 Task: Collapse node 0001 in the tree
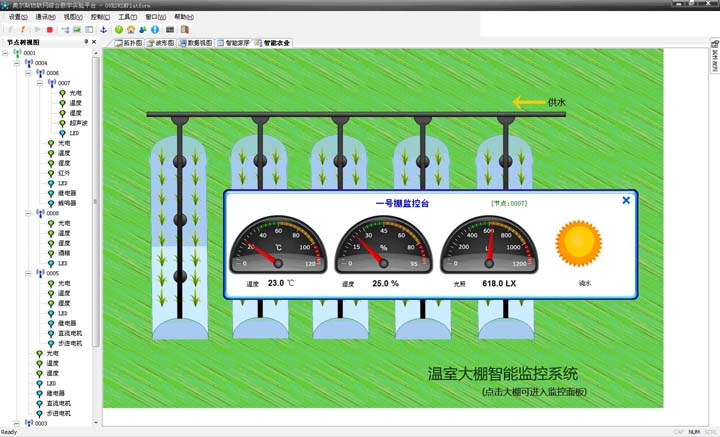(x=7, y=53)
